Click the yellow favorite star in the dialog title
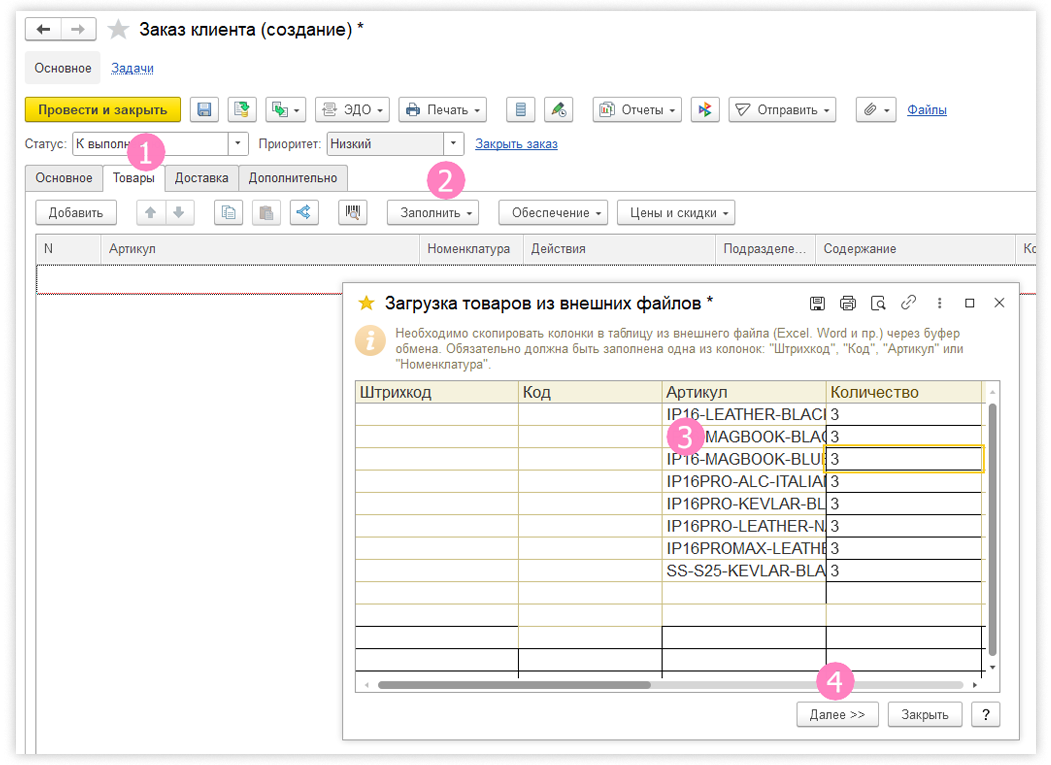 (366, 303)
